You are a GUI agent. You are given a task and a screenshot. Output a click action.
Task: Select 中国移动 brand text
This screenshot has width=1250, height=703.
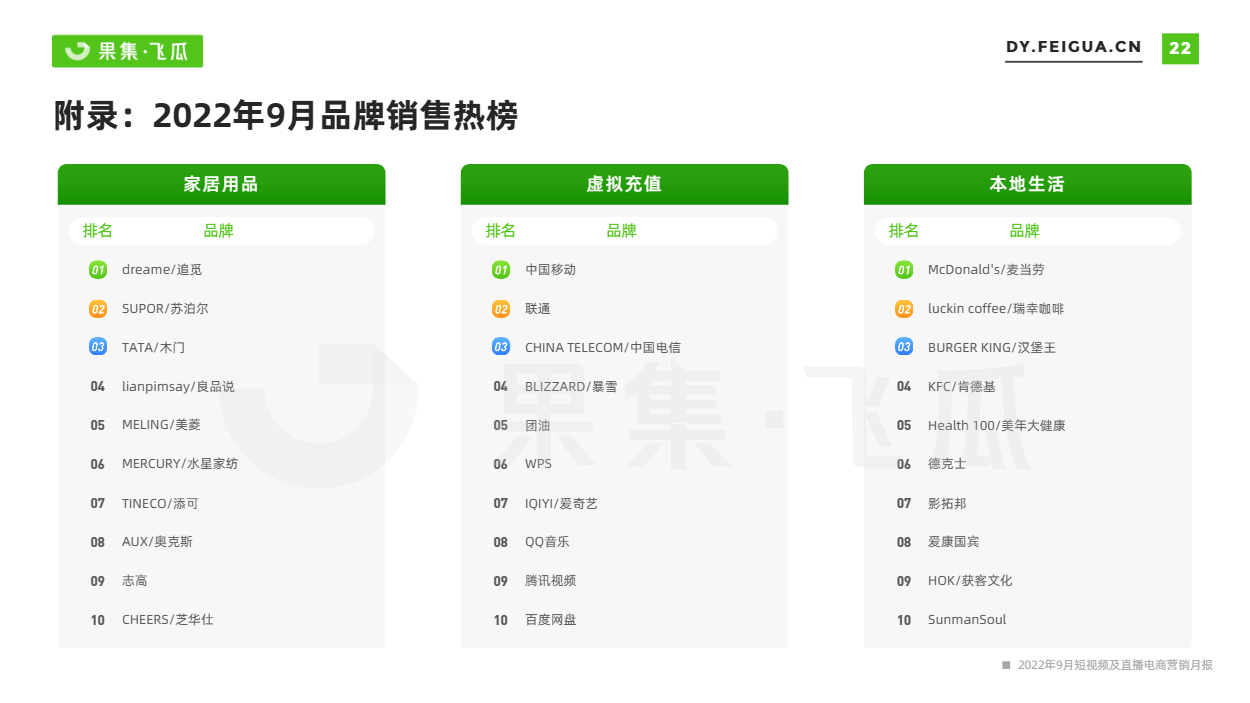tap(550, 270)
